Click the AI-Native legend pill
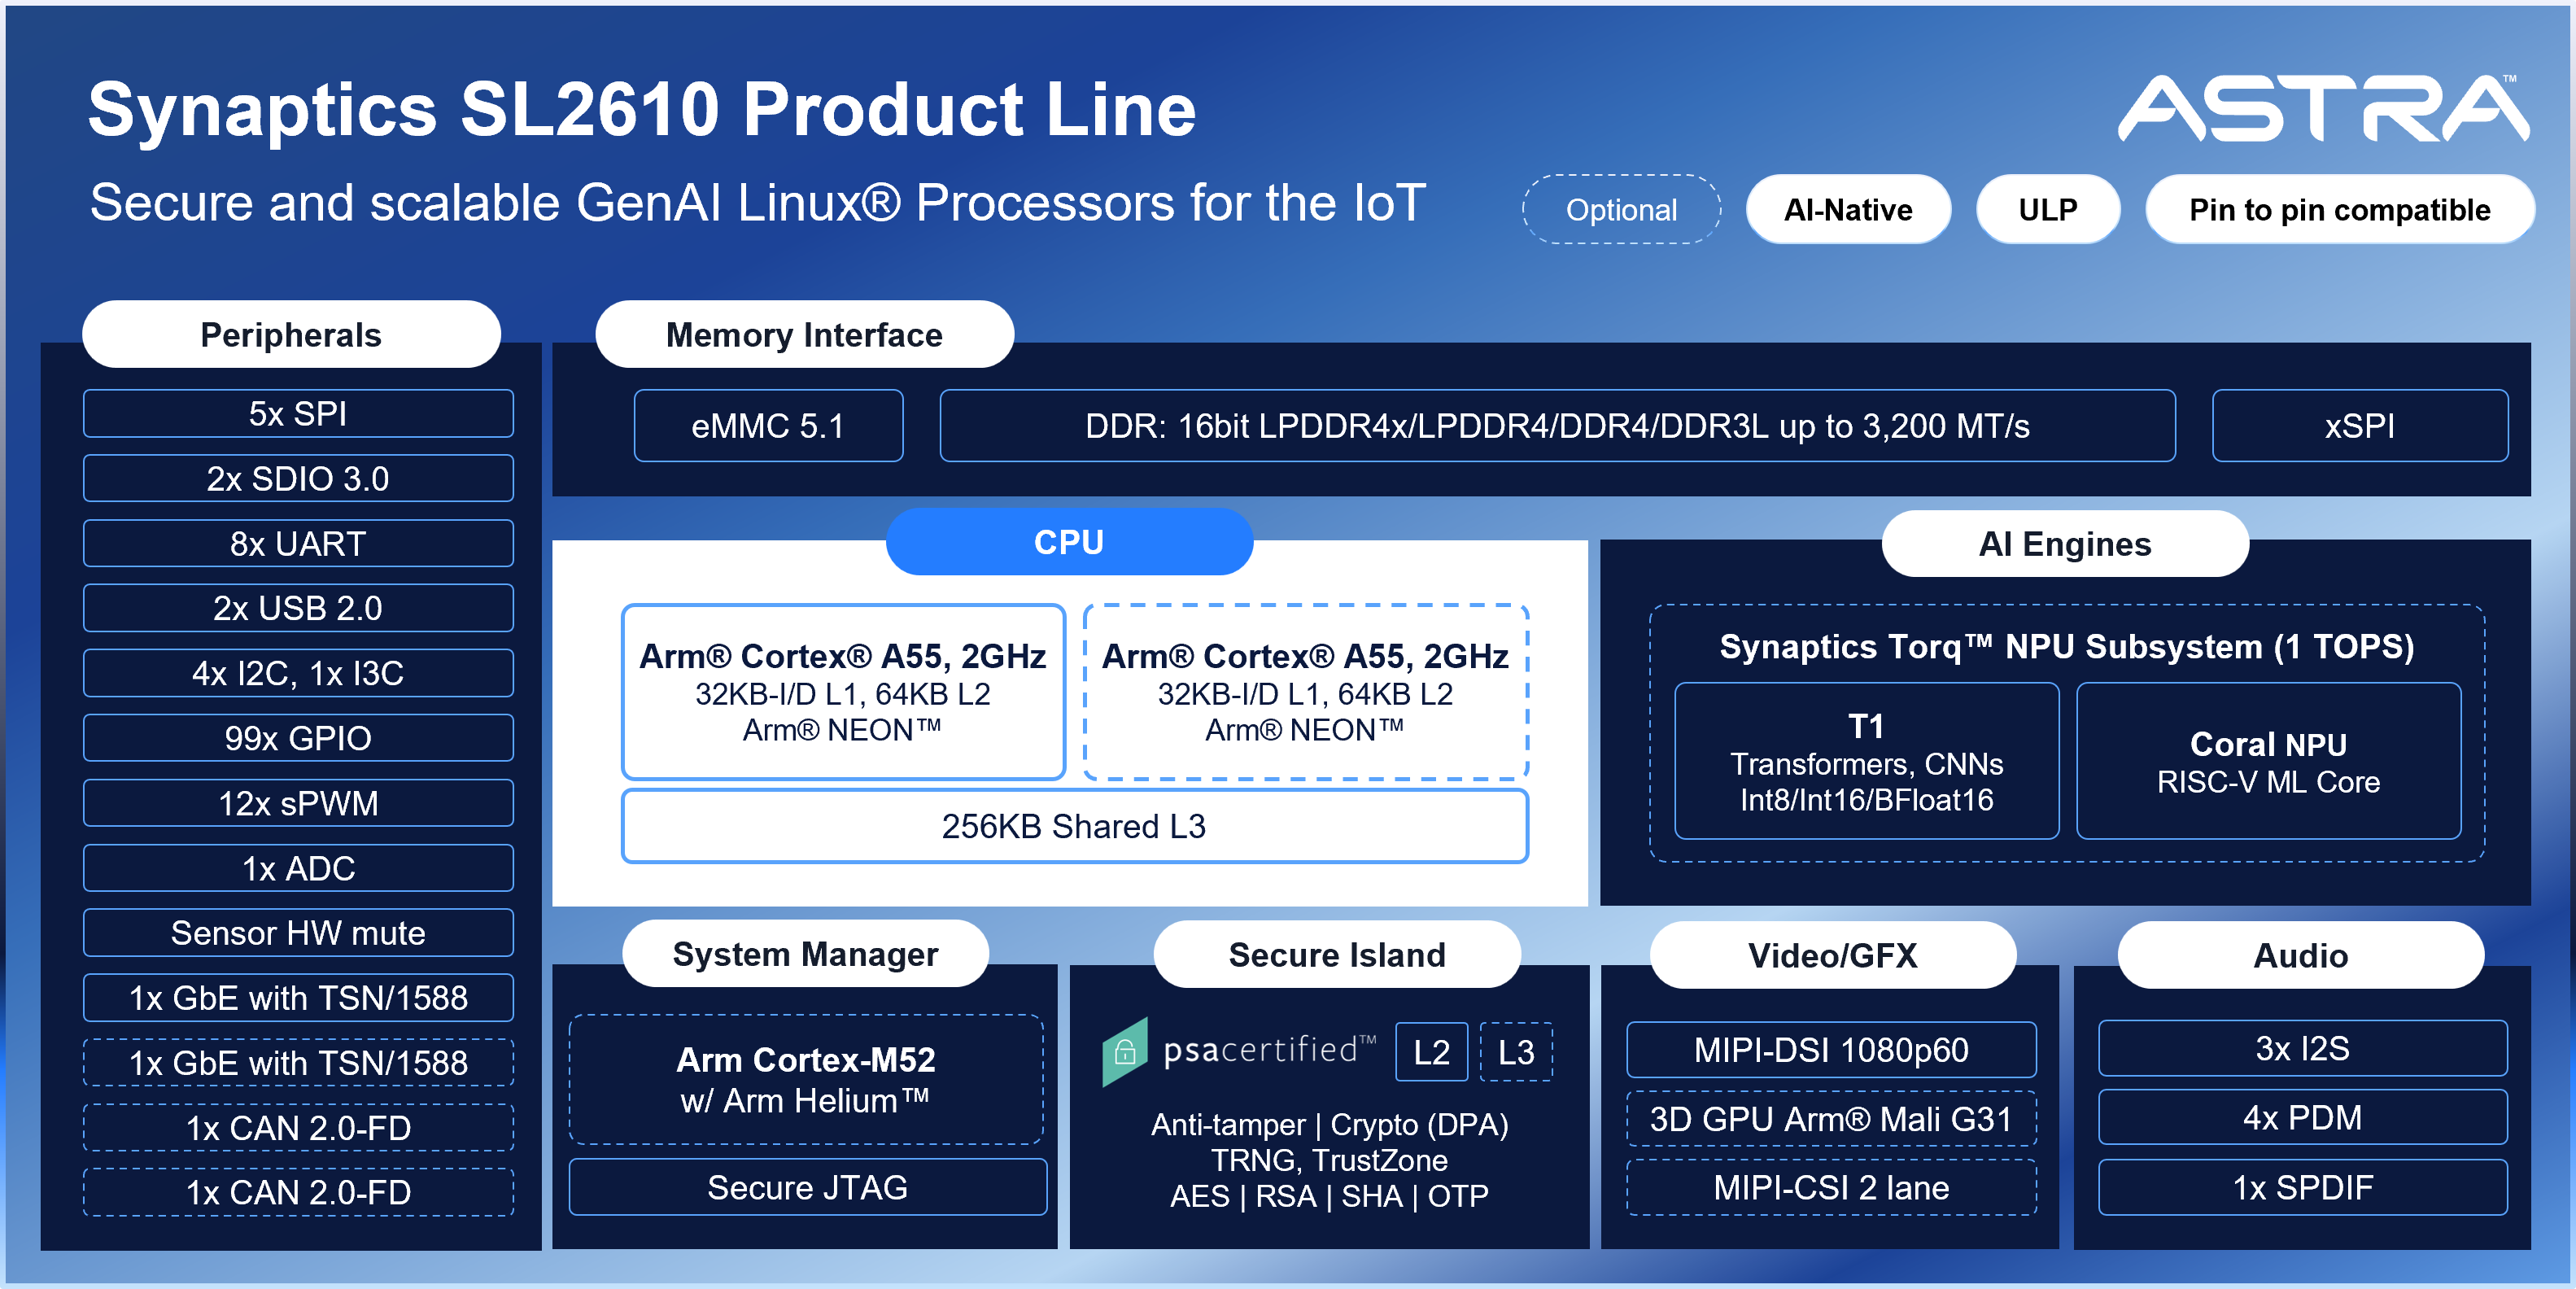 [1847, 210]
